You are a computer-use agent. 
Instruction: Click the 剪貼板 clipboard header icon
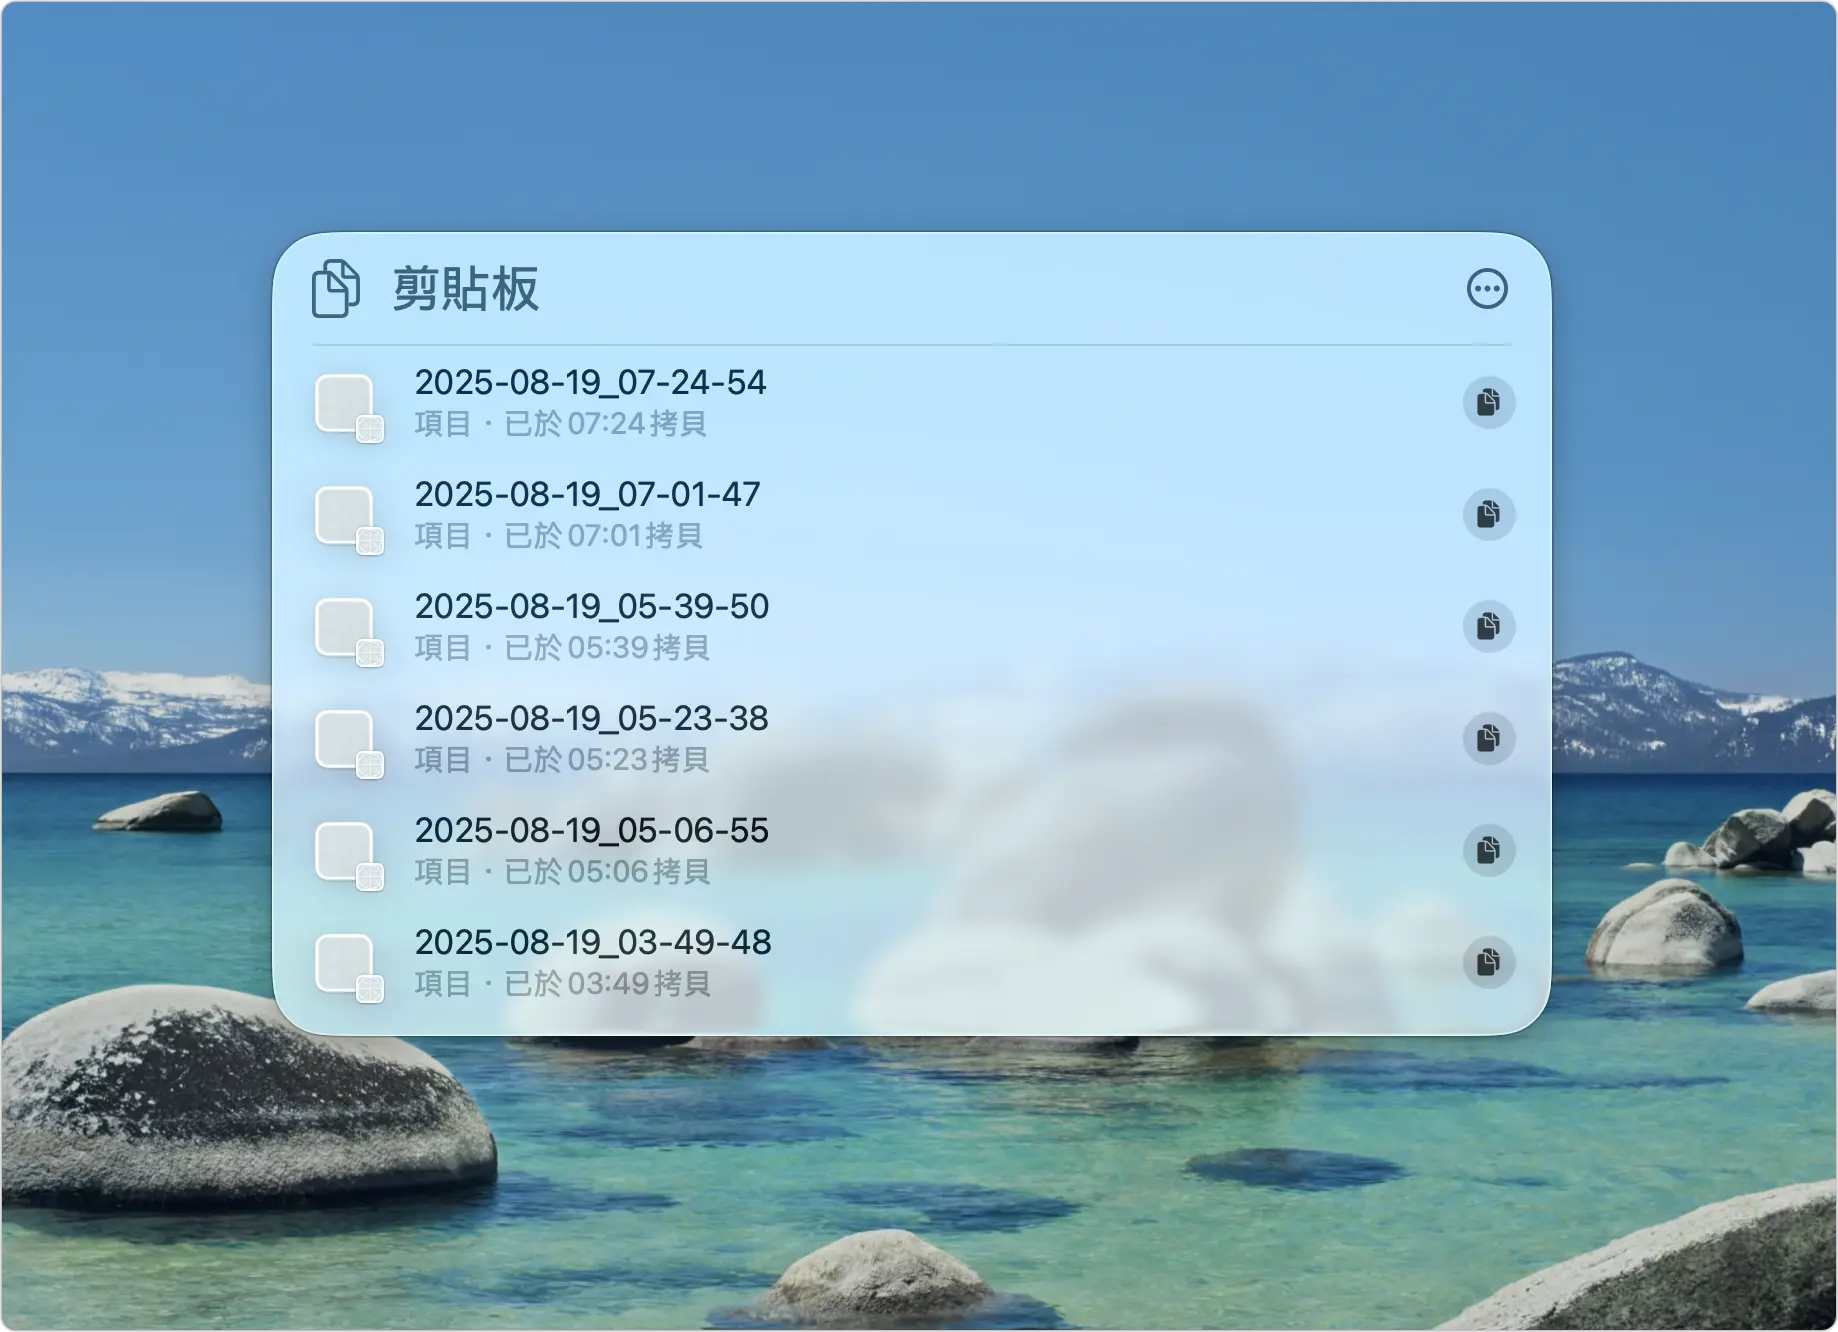point(336,289)
